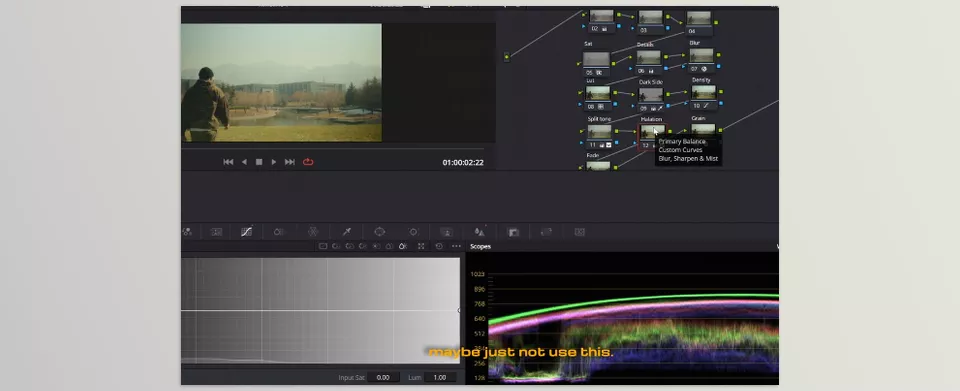Click the Lum value field
The image size is (960, 391).
tap(440, 378)
